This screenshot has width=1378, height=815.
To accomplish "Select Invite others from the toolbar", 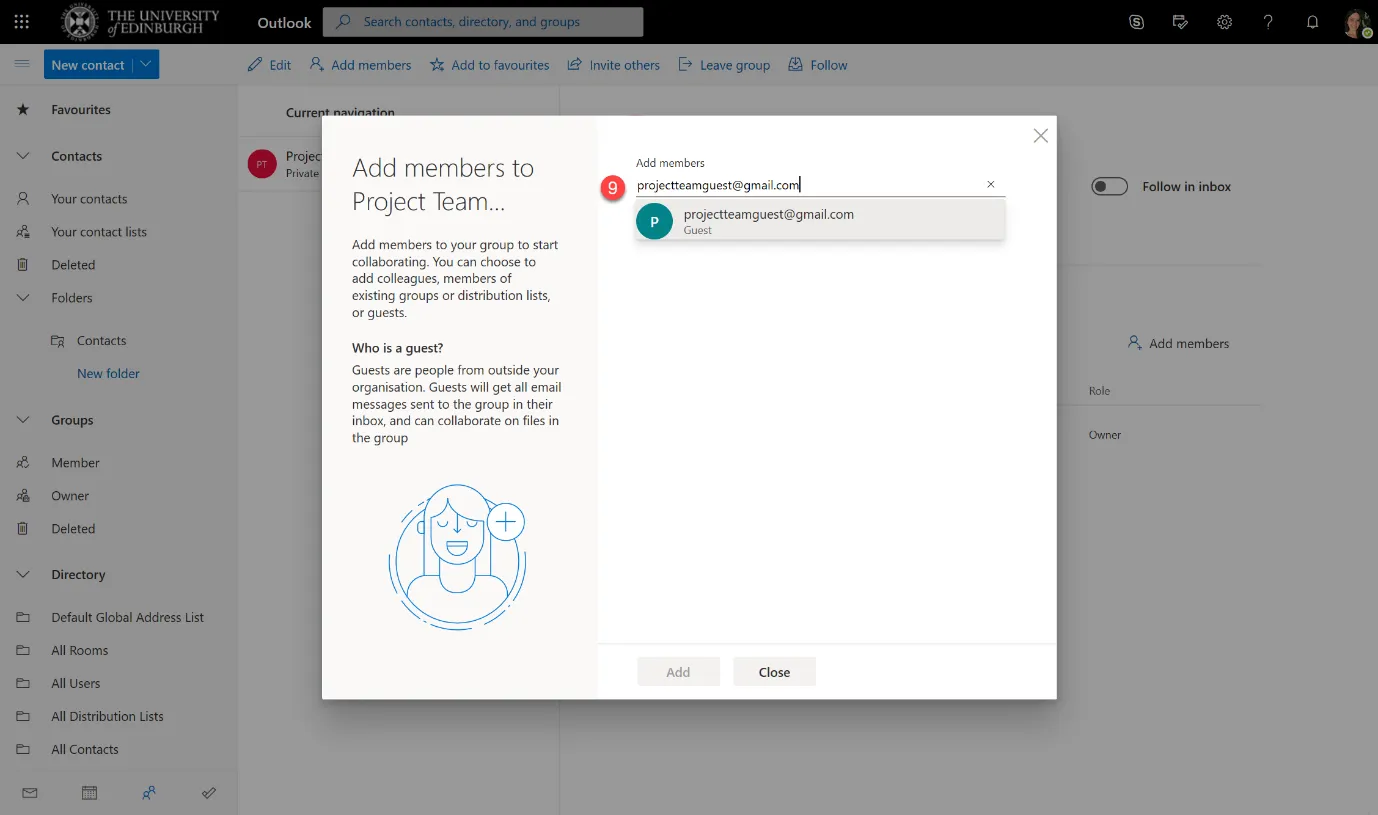I will pos(613,64).
